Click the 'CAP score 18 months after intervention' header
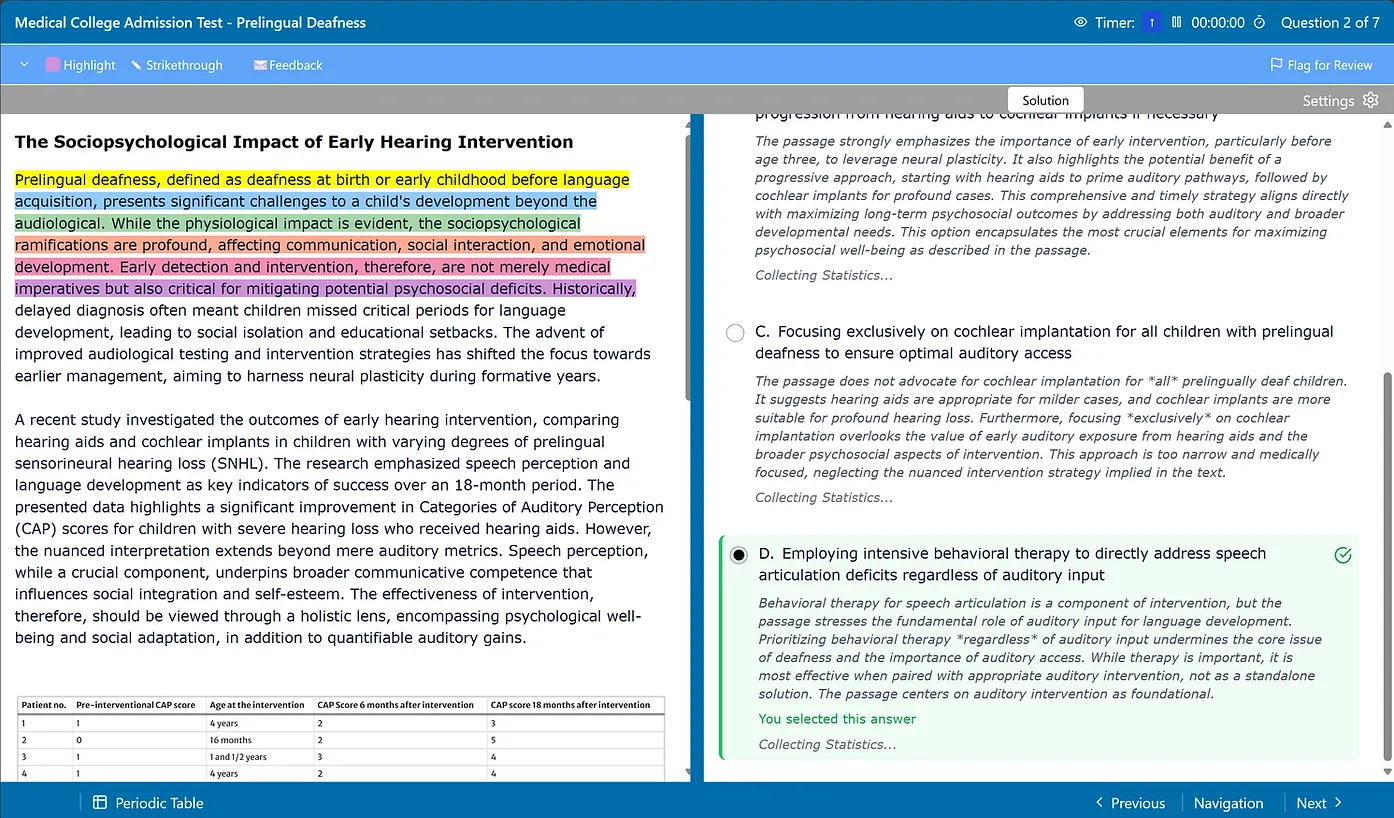 pyautogui.click(x=570, y=705)
